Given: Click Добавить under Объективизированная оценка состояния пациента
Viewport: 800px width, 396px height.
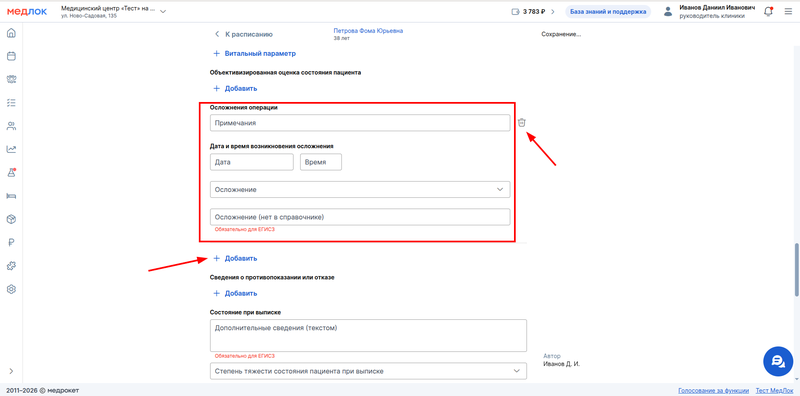Looking at the screenshot, I should point(235,88).
